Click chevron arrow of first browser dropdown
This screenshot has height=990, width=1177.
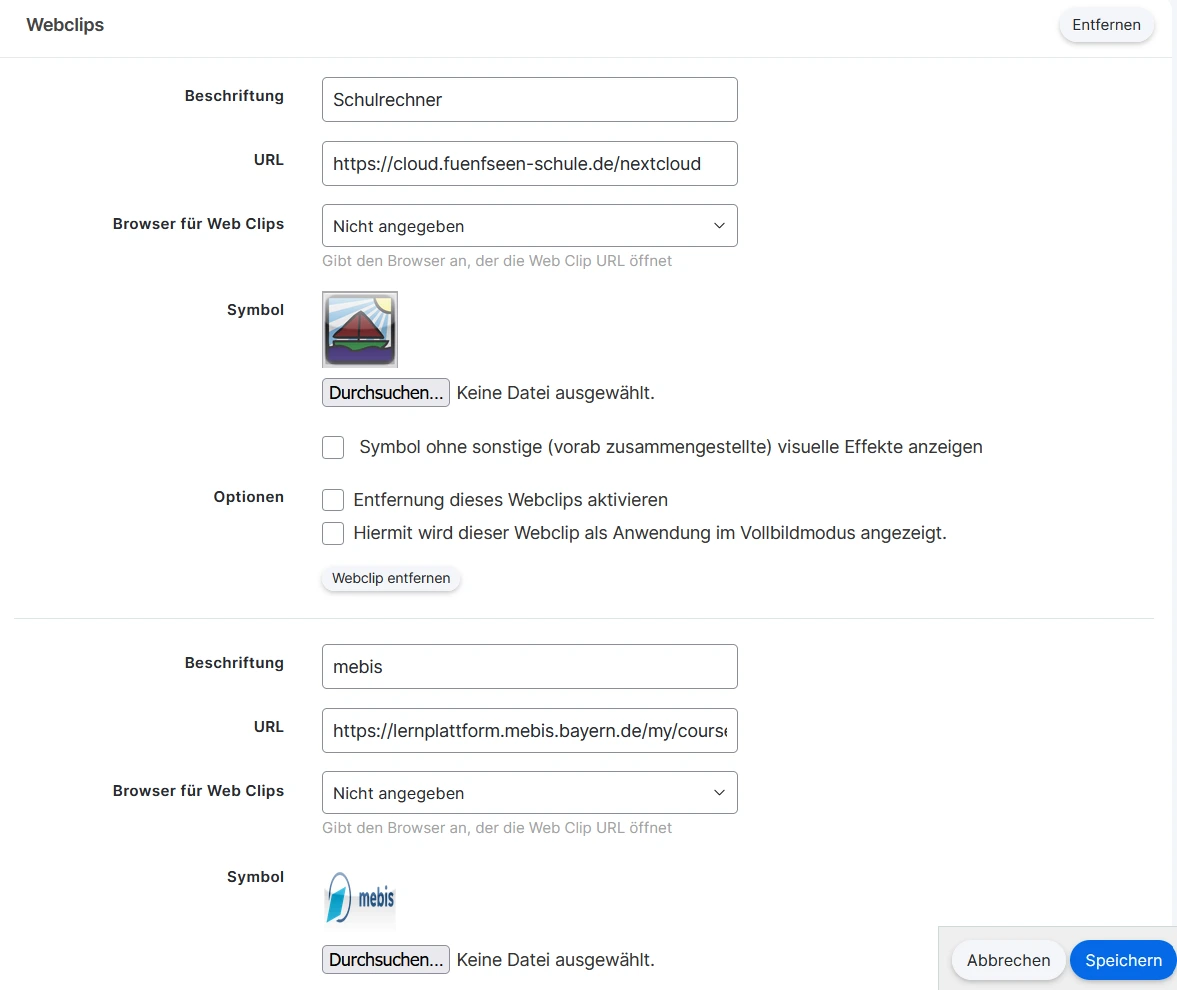coord(719,226)
